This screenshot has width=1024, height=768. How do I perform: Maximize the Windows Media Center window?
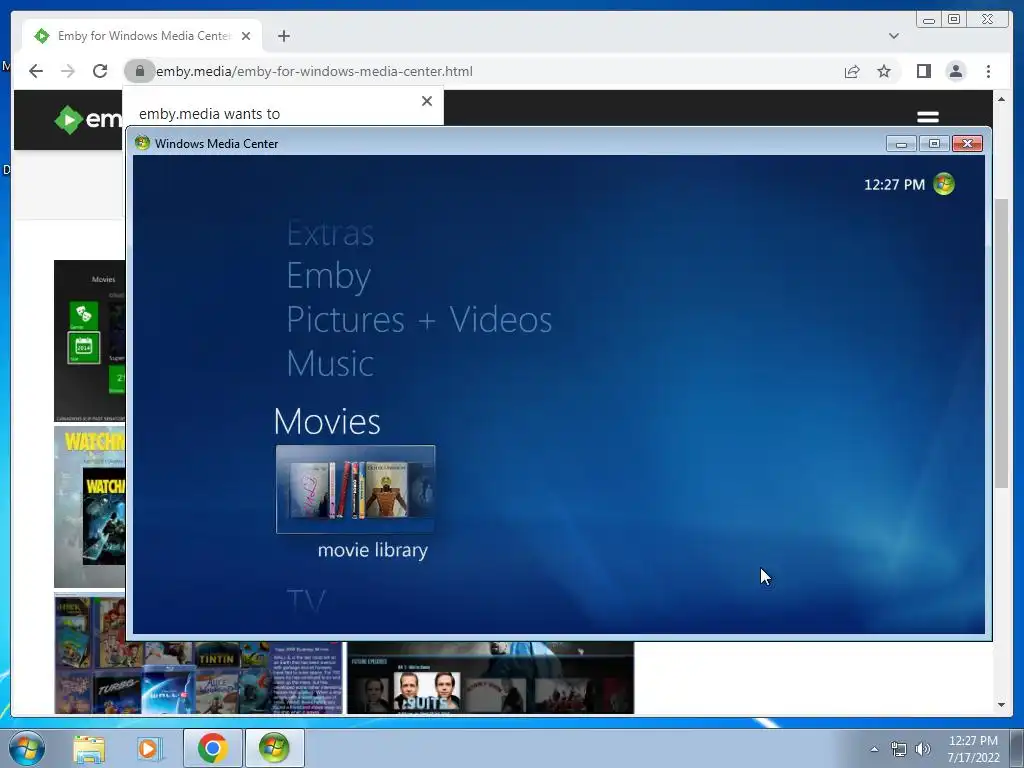pyautogui.click(x=935, y=144)
